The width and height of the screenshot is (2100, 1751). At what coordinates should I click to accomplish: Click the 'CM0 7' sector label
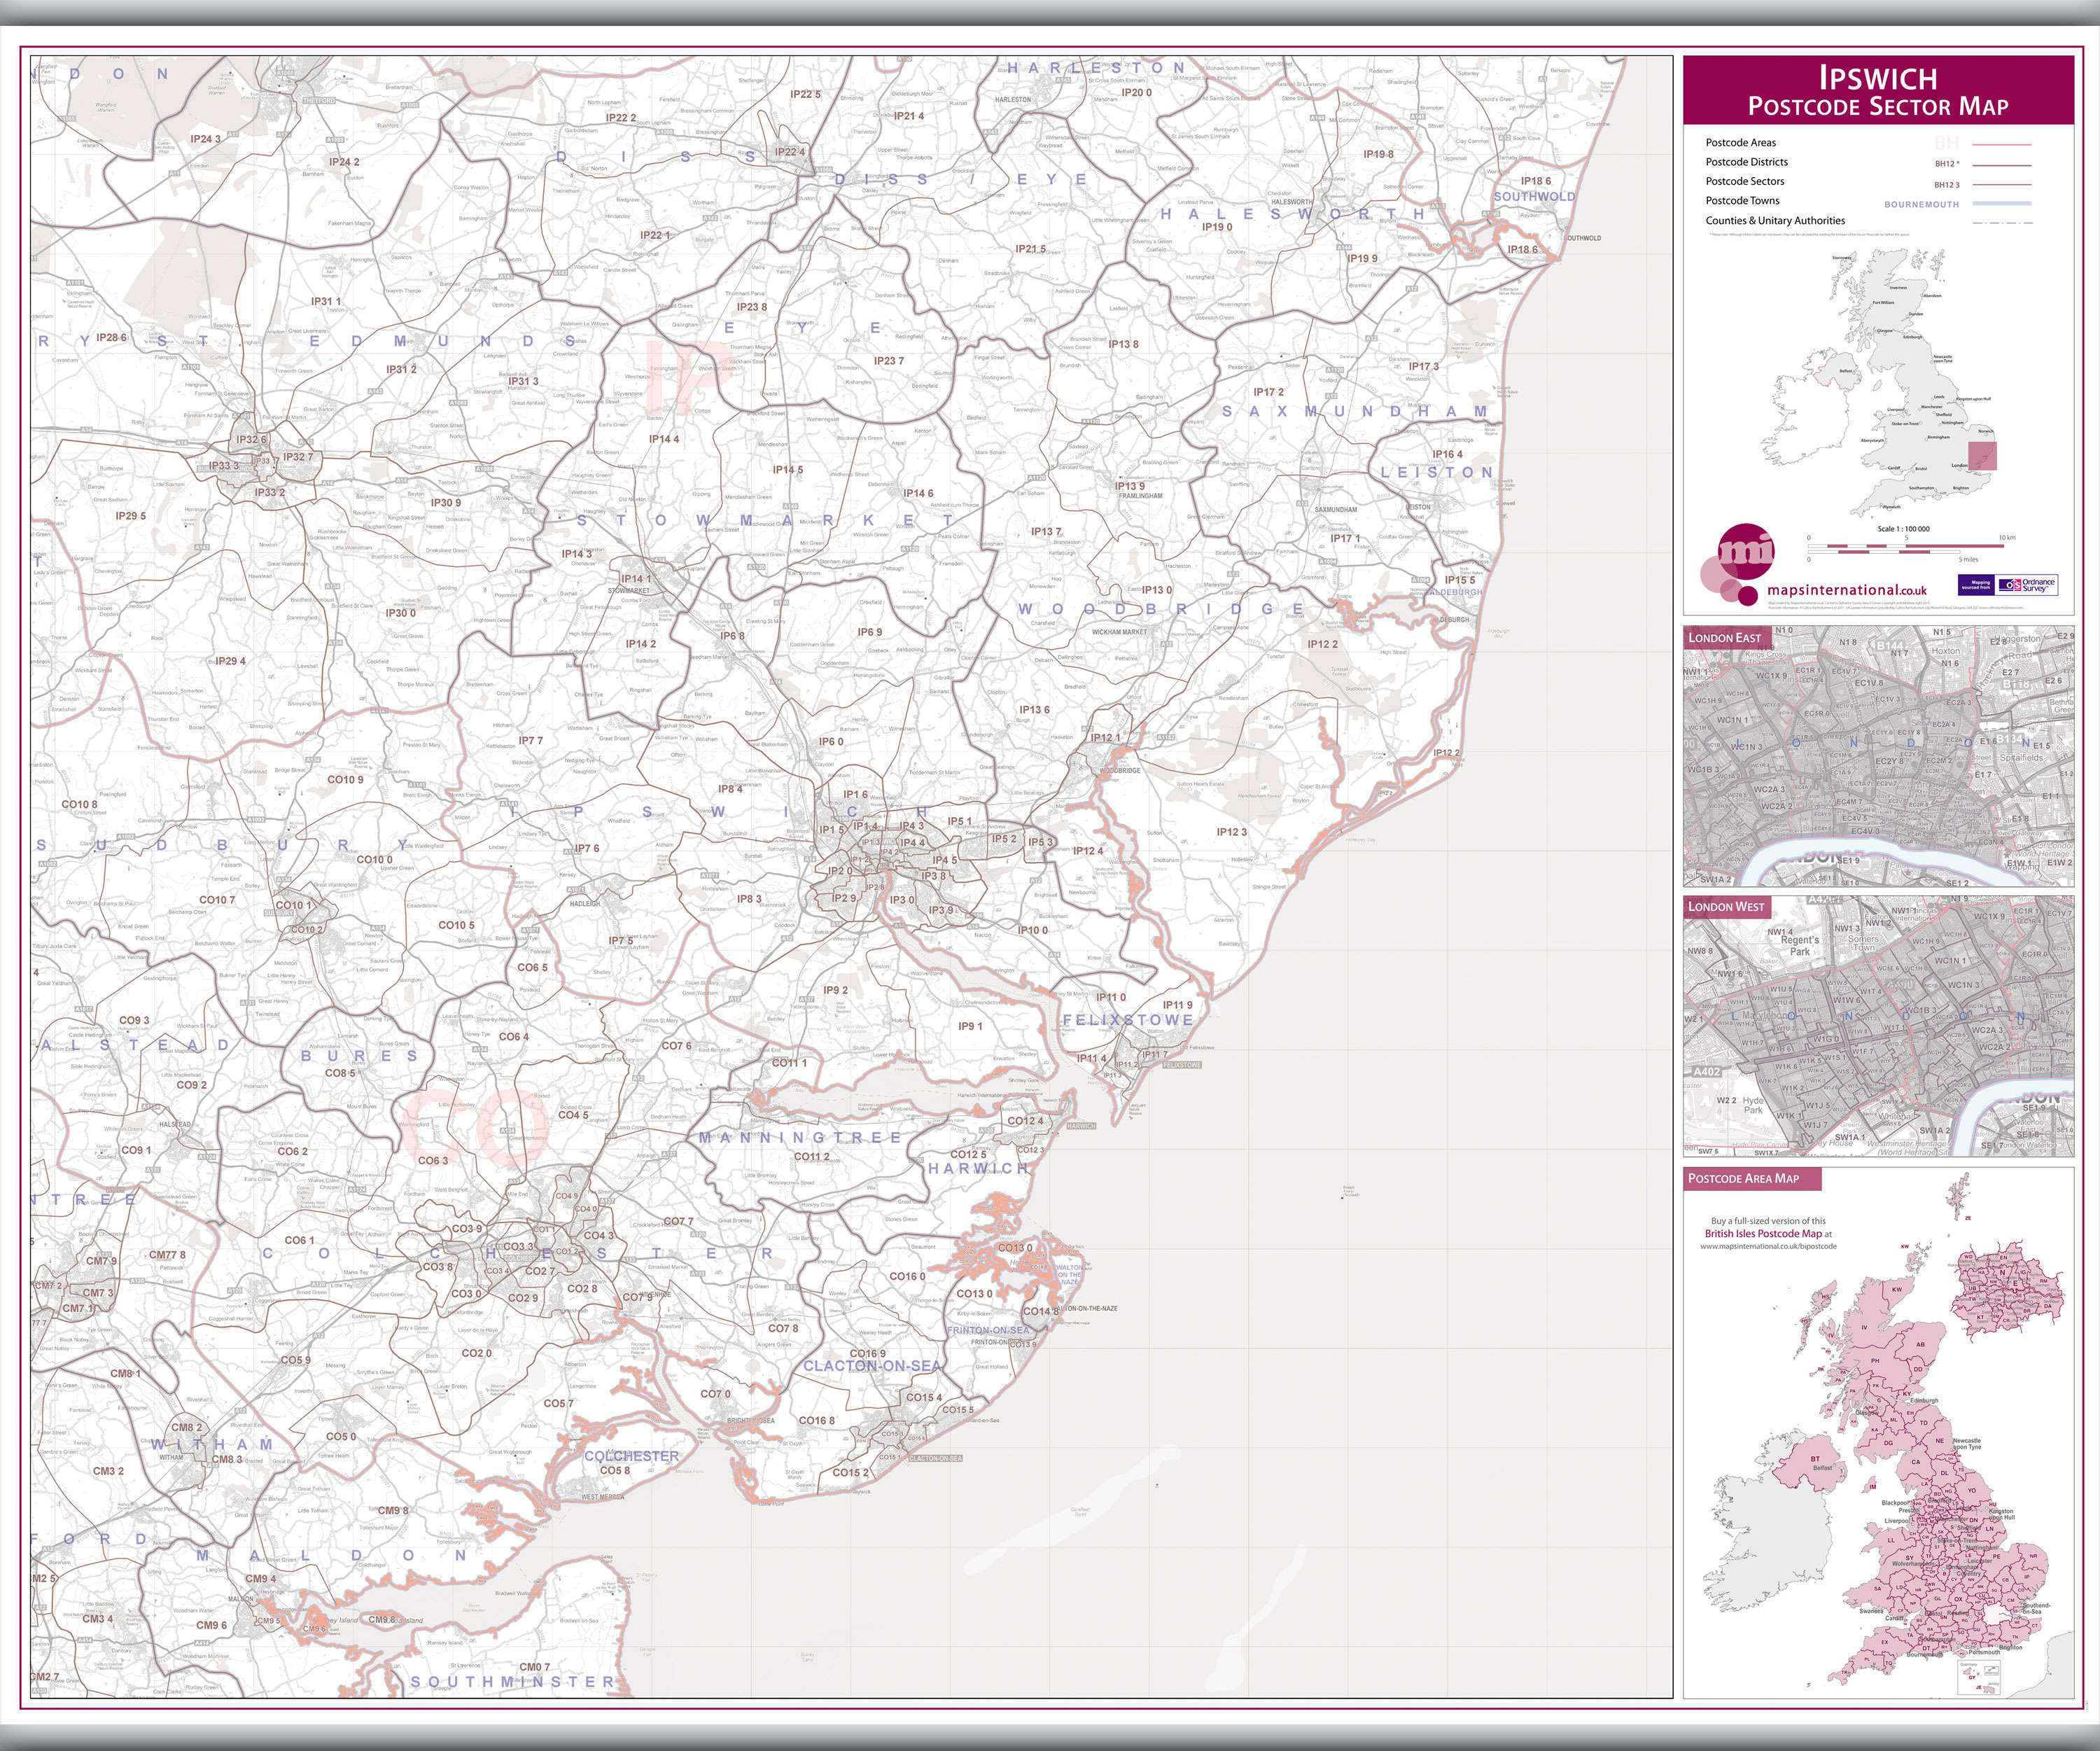click(x=534, y=1667)
